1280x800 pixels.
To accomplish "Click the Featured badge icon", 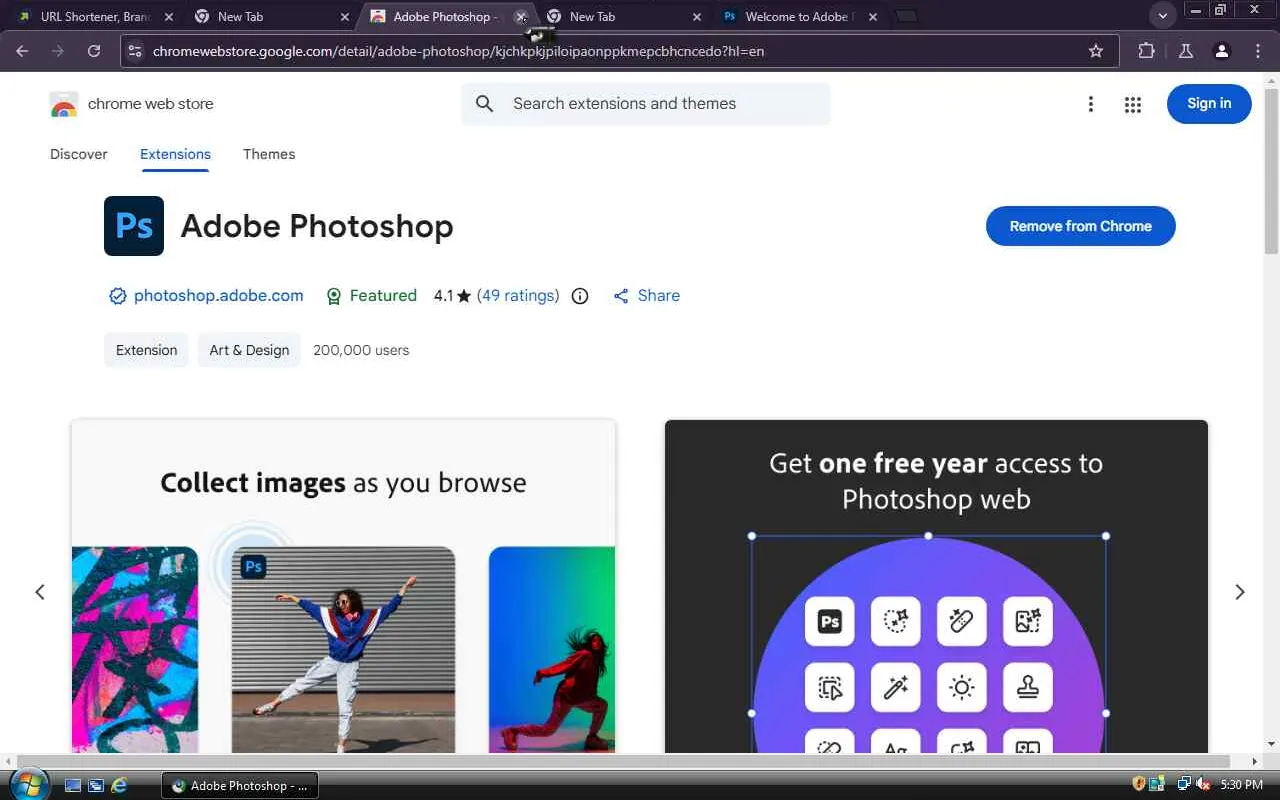I will coord(335,296).
